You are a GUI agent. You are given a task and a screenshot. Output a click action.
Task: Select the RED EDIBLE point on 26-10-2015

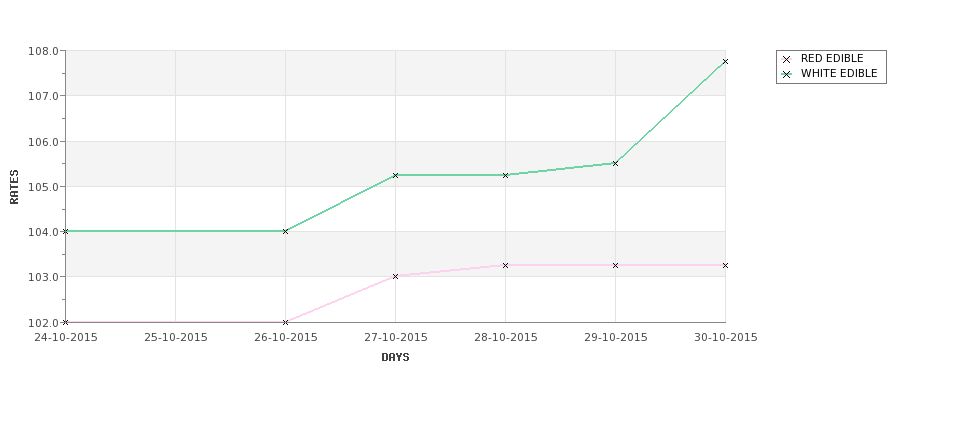[x=285, y=322]
